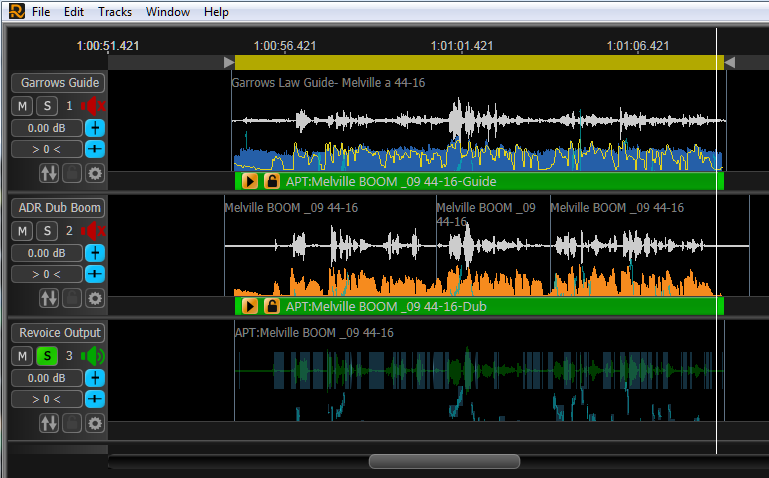Play the 44-16-Dub process from its play icon
The height and width of the screenshot is (478, 769).
250,306
